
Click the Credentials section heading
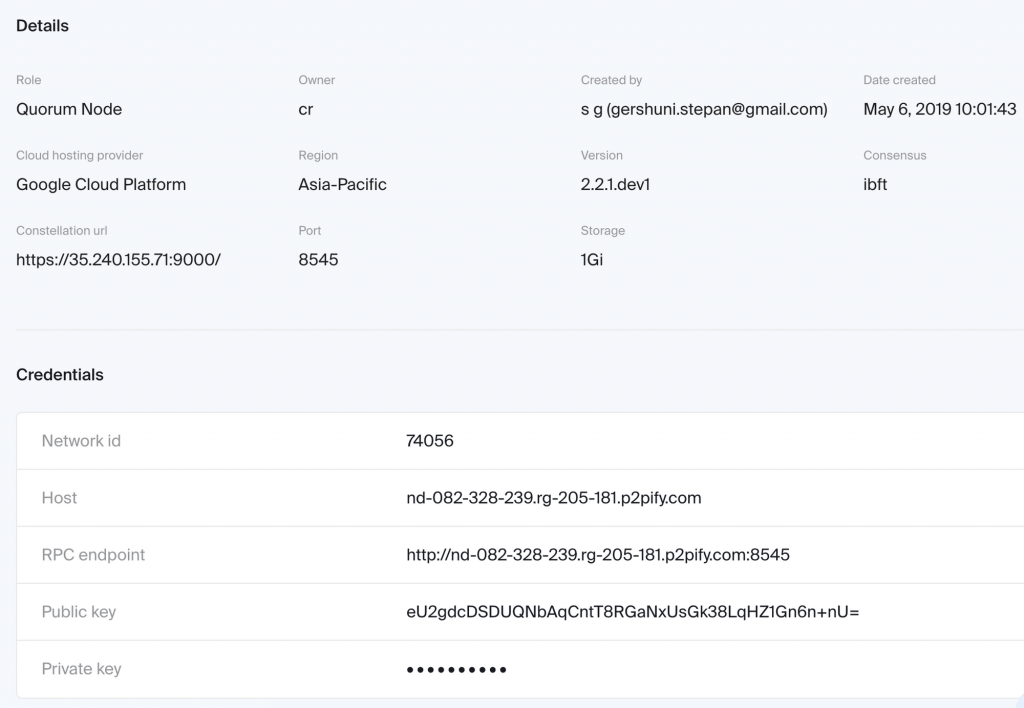60,375
